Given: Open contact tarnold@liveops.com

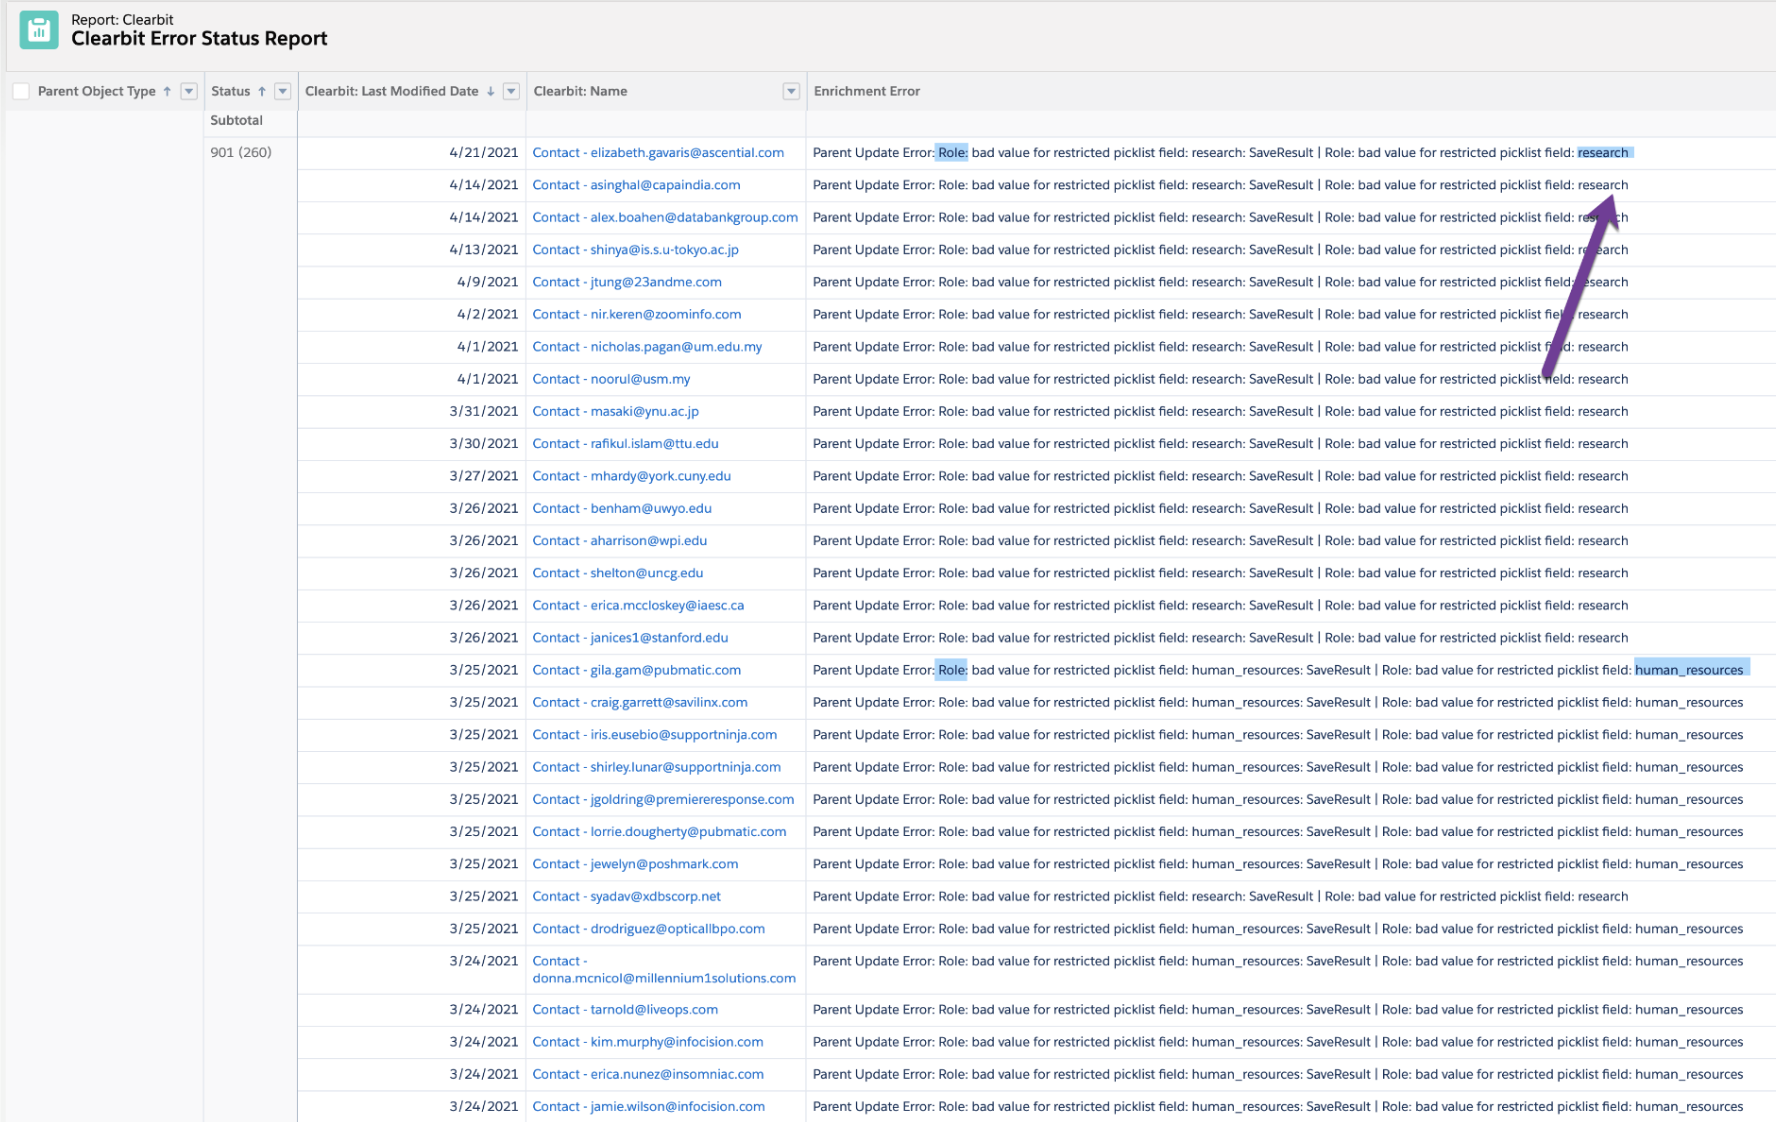Looking at the screenshot, I should (625, 1010).
